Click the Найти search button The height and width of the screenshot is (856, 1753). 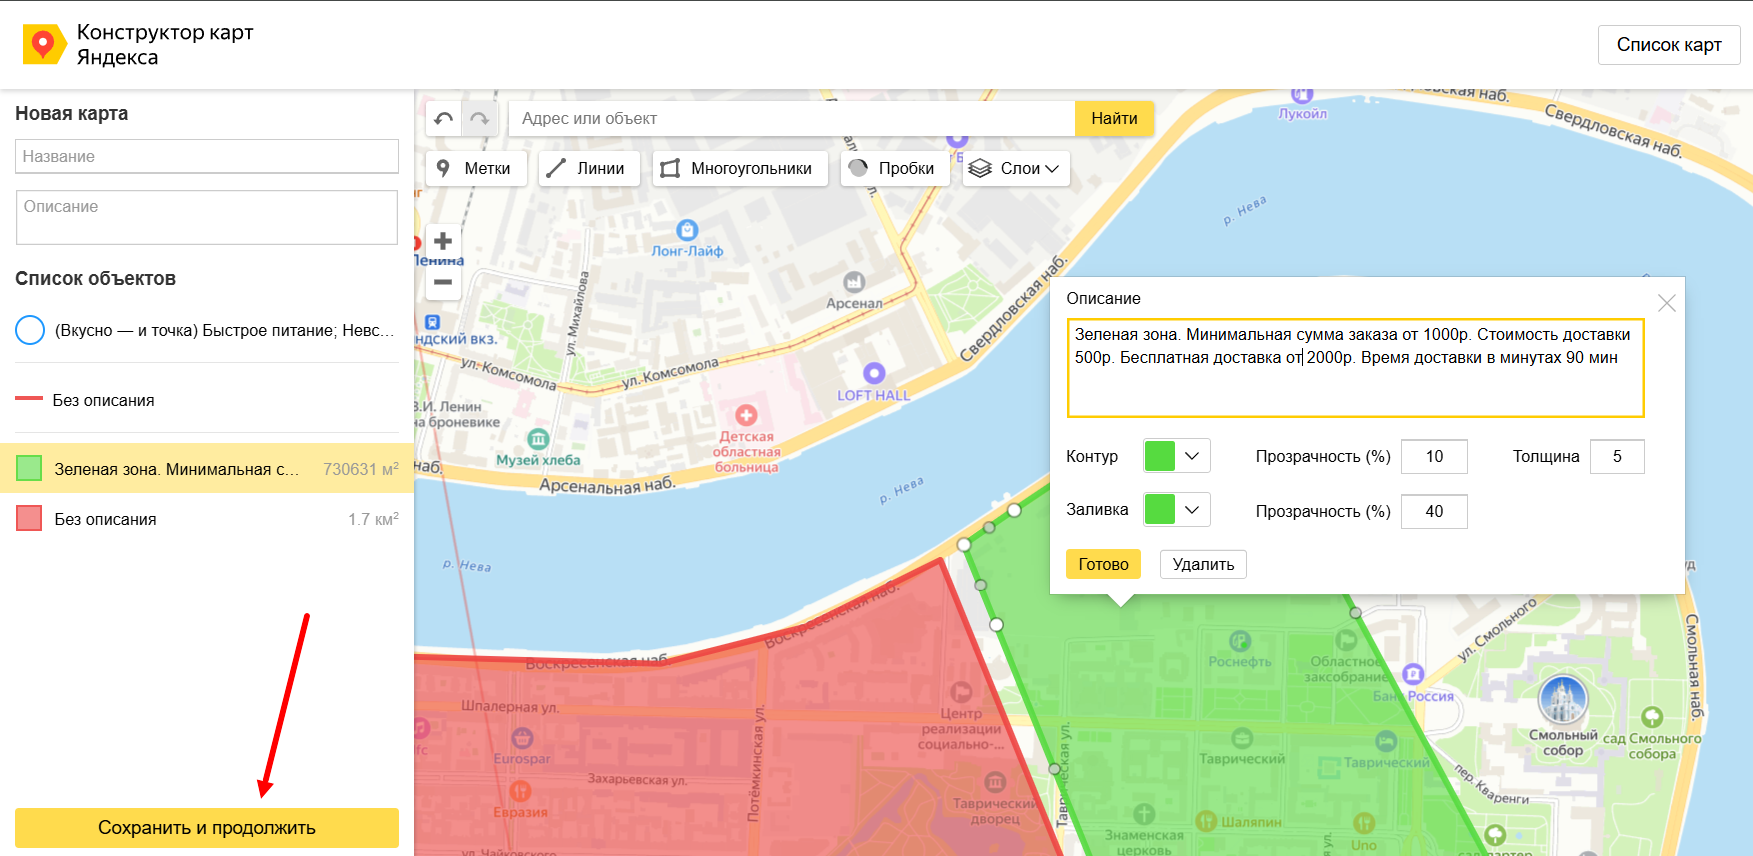(x=1114, y=119)
